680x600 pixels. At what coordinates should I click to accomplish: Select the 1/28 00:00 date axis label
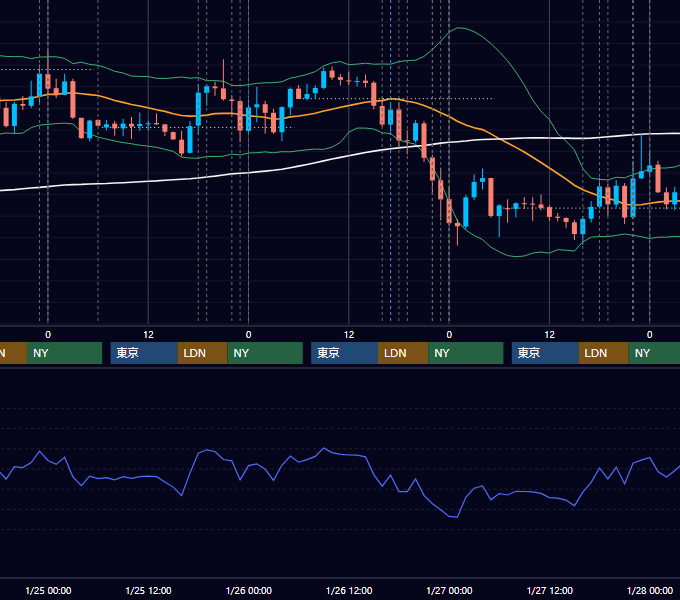650,590
